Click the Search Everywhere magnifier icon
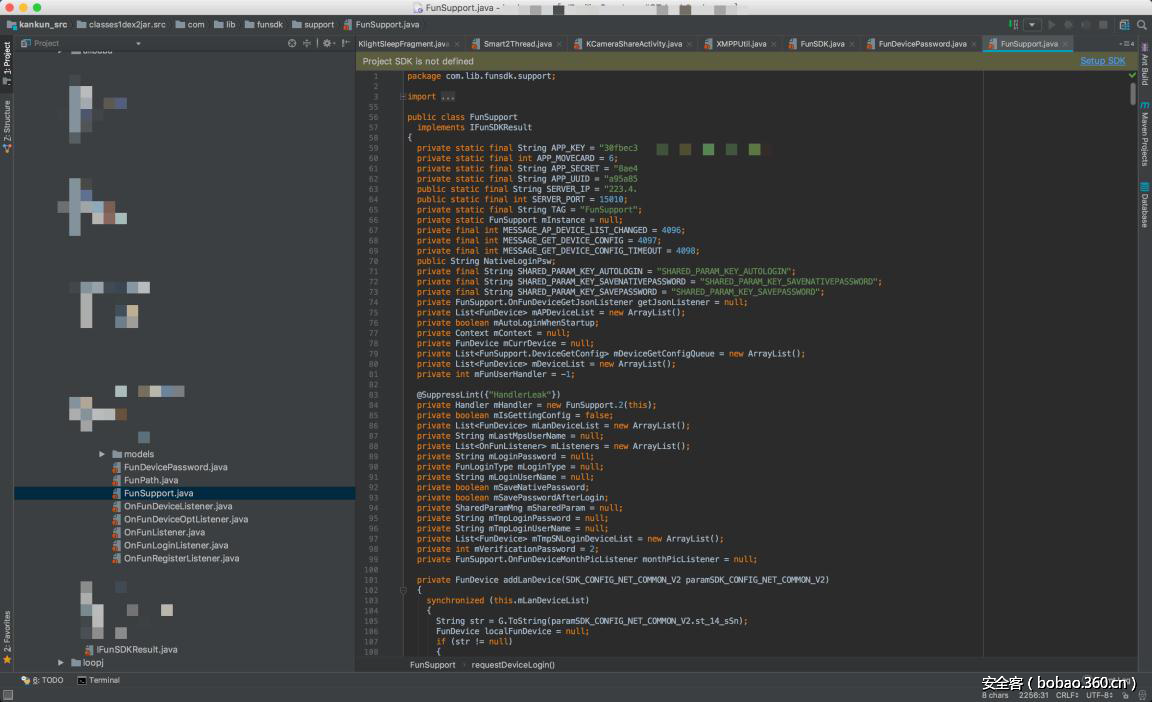This screenshot has width=1152, height=702. click(x=1141, y=24)
